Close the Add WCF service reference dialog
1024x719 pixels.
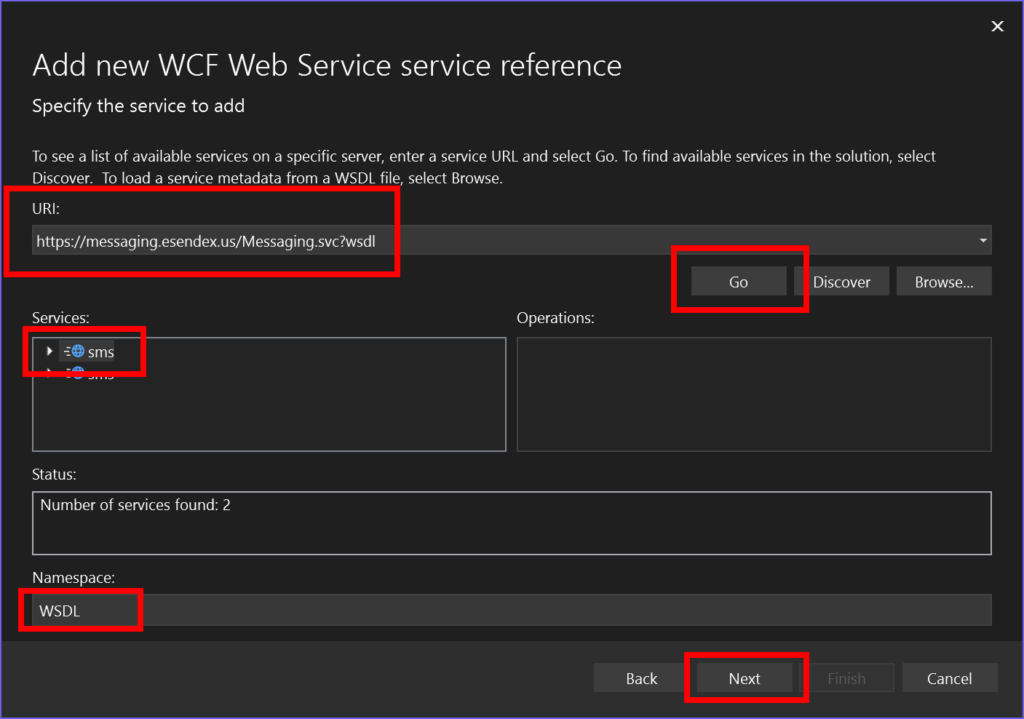click(x=996, y=27)
